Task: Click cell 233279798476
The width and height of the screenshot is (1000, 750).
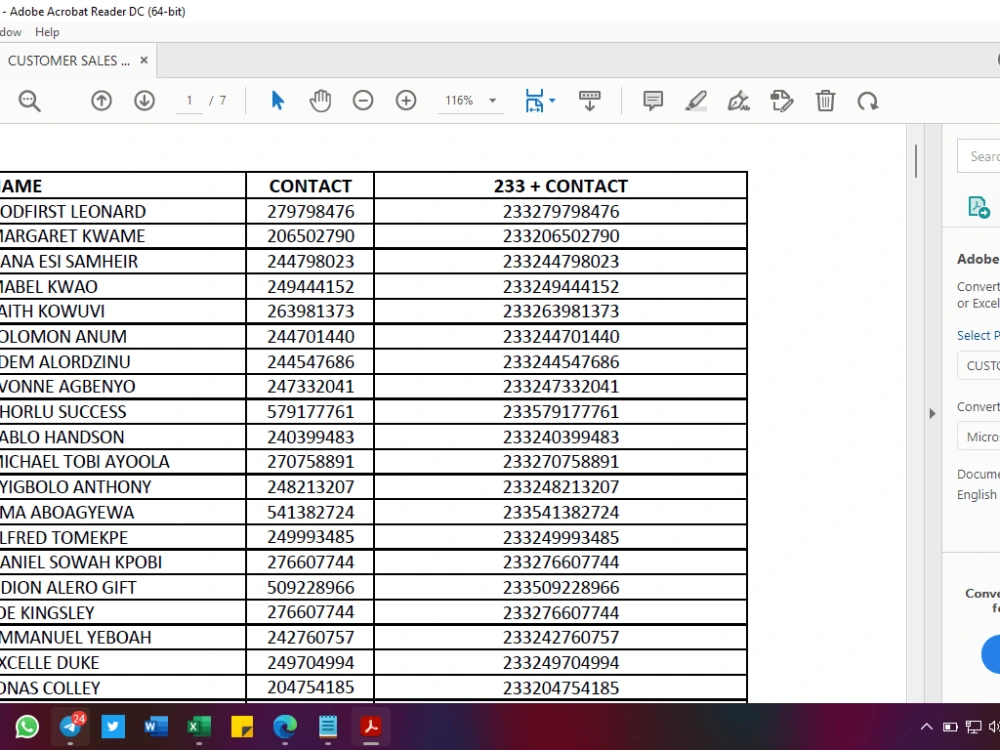Action: click(x=561, y=211)
